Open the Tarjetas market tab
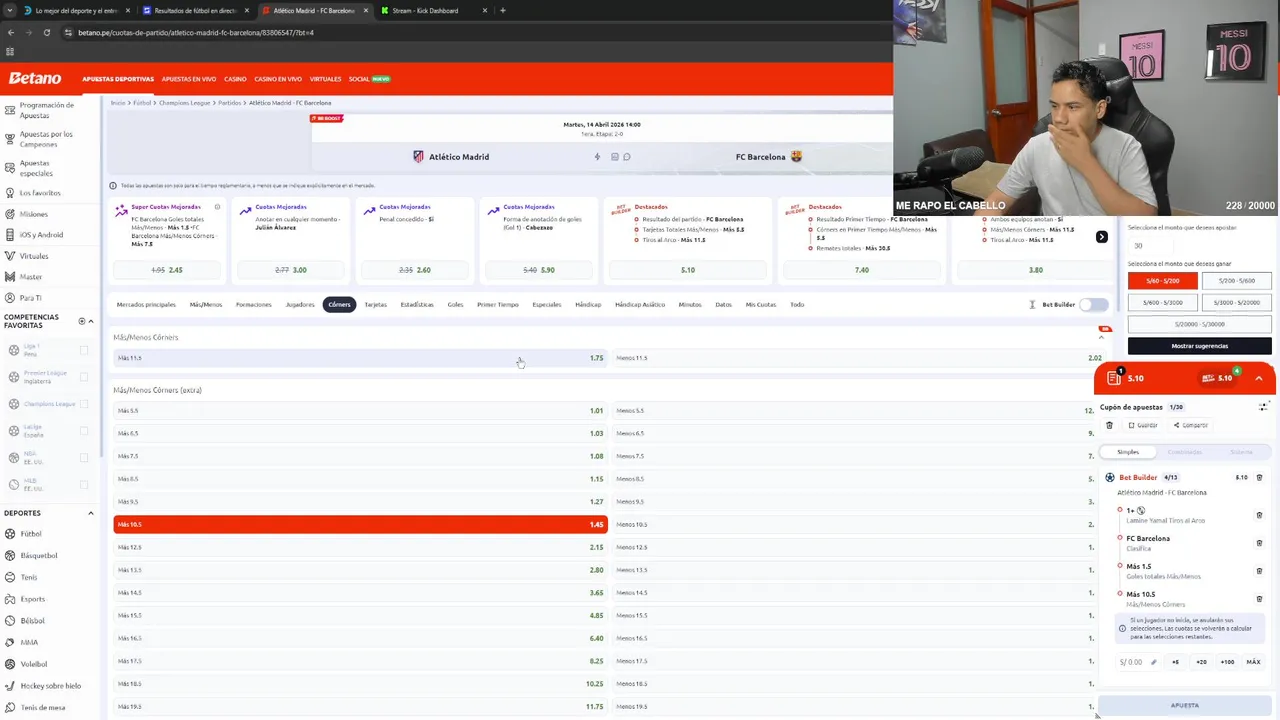The height and width of the screenshot is (720, 1280). click(375, 304)
